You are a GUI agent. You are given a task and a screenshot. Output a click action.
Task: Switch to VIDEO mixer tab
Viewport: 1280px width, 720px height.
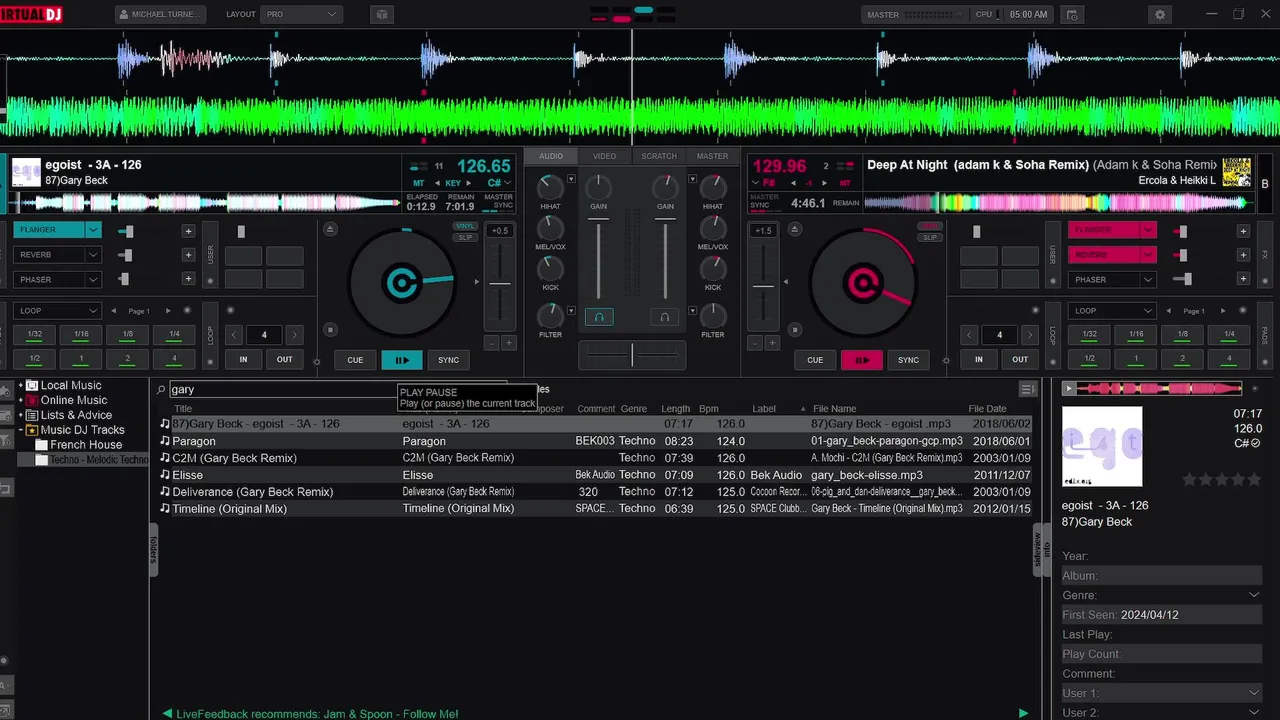coord(604,156)
